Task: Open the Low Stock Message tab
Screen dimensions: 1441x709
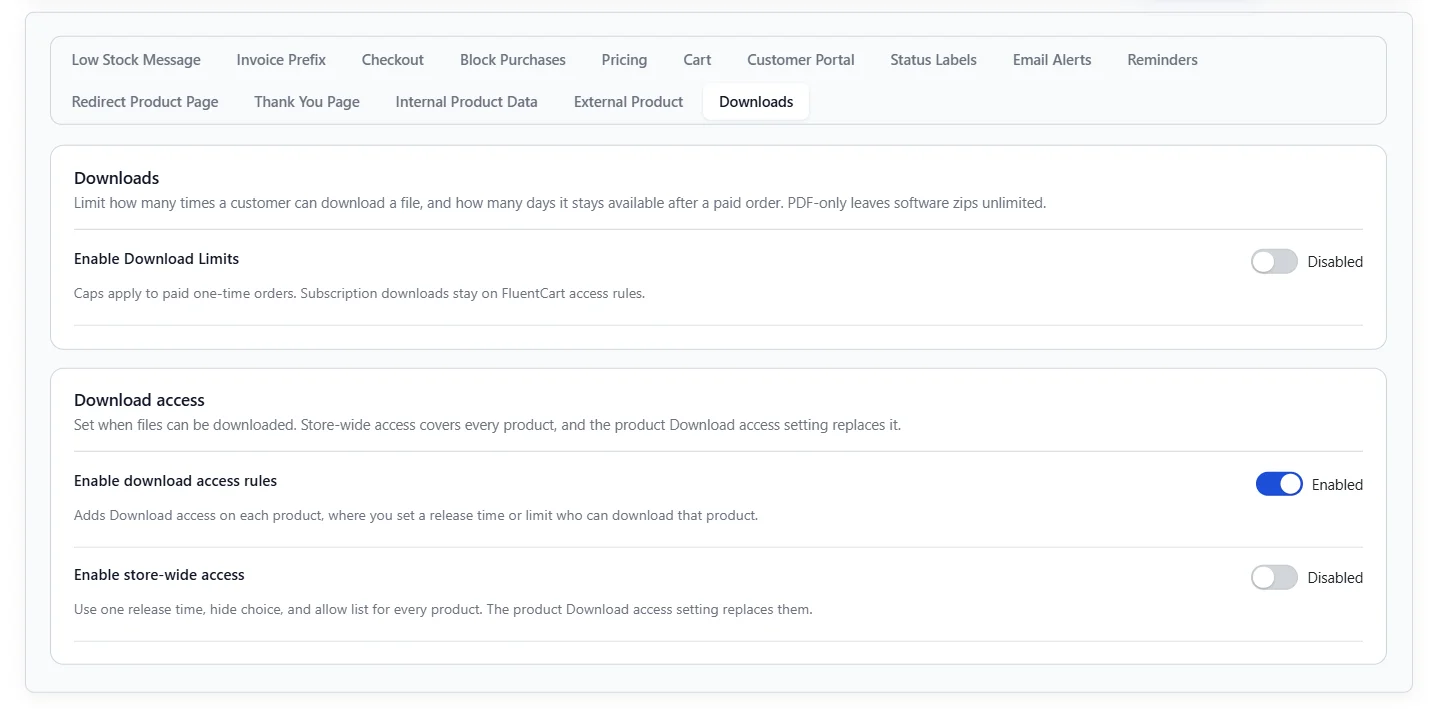Action: 136,60
